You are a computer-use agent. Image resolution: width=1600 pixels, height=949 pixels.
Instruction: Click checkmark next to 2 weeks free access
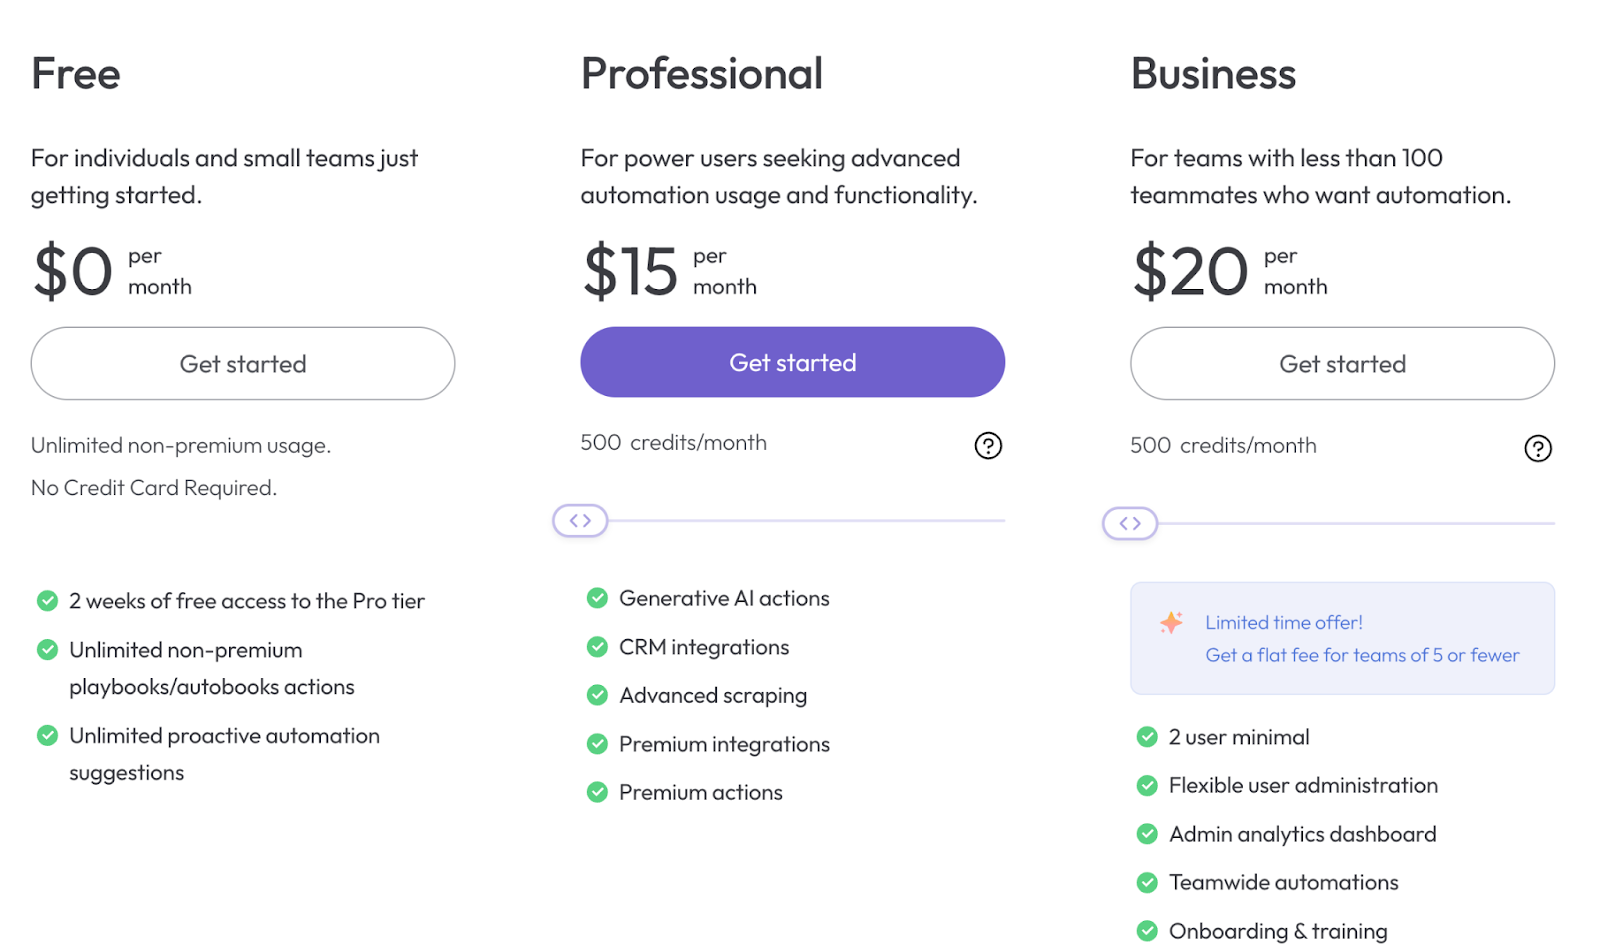tap(47, 601)
